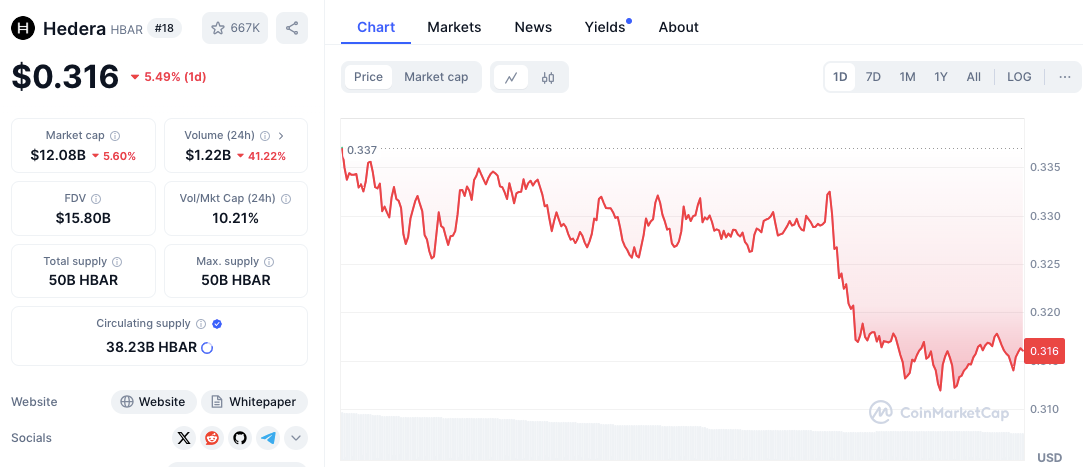Open Hedera's GitHub social link
The height and width of the screenshot is (467, 1083).
tap(240, 437)
